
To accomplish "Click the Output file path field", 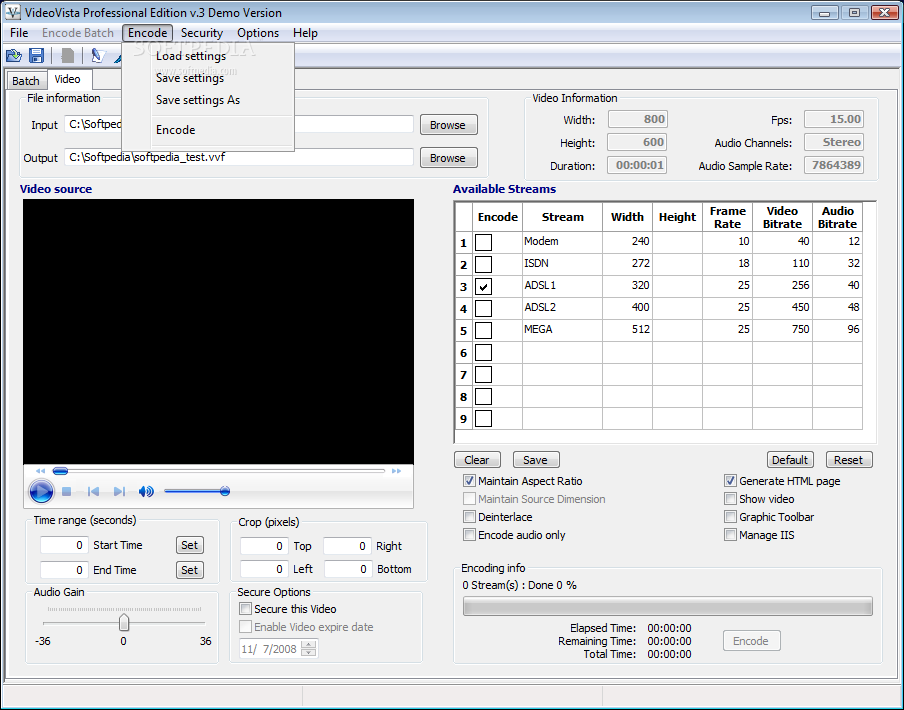I will 239,157.
